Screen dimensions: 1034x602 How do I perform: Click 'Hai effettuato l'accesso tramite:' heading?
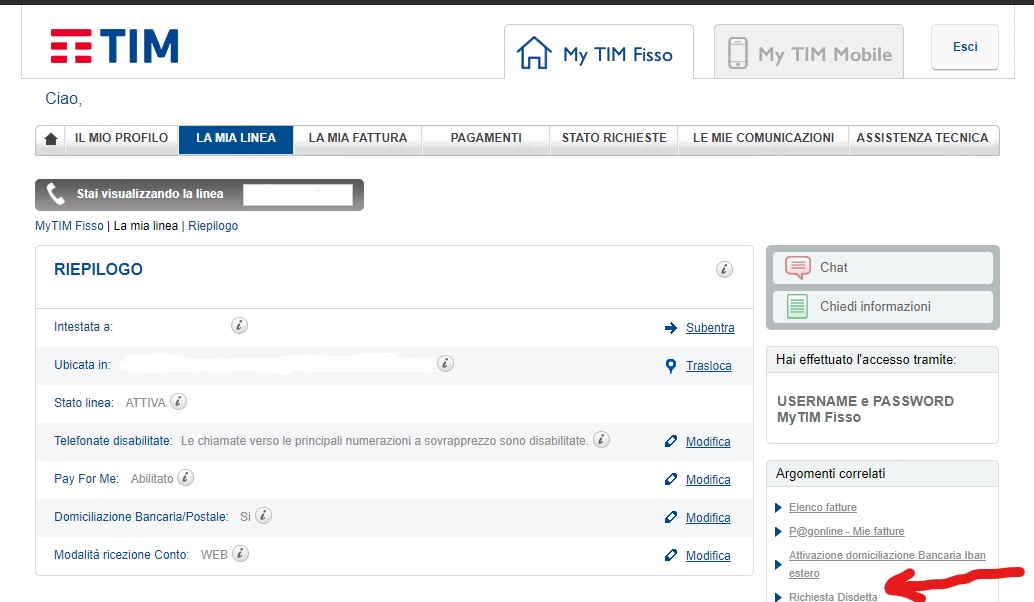click(865, 359)
